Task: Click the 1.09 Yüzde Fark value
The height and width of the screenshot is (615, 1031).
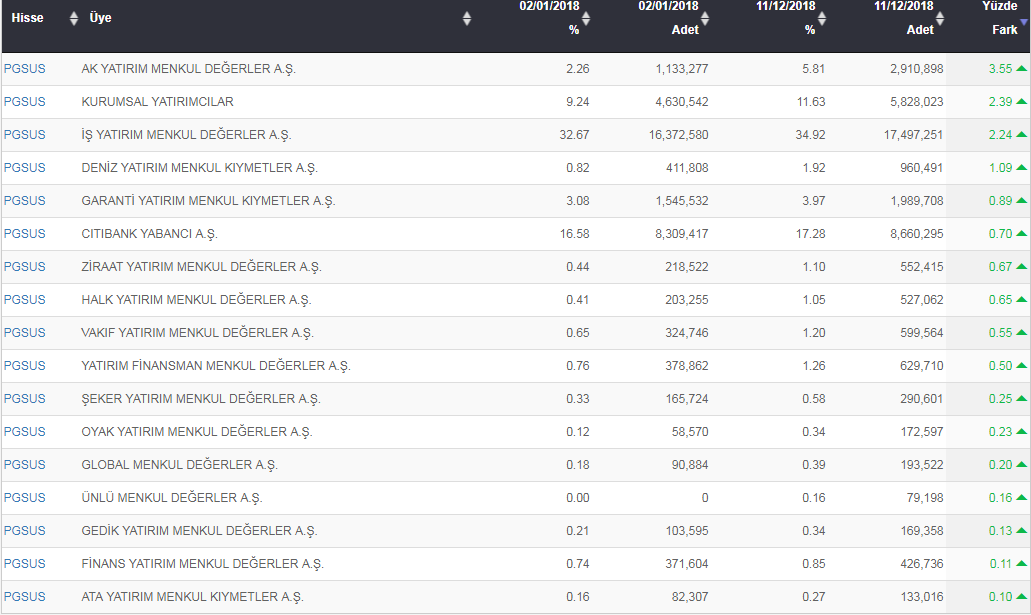Action: 1000,168
